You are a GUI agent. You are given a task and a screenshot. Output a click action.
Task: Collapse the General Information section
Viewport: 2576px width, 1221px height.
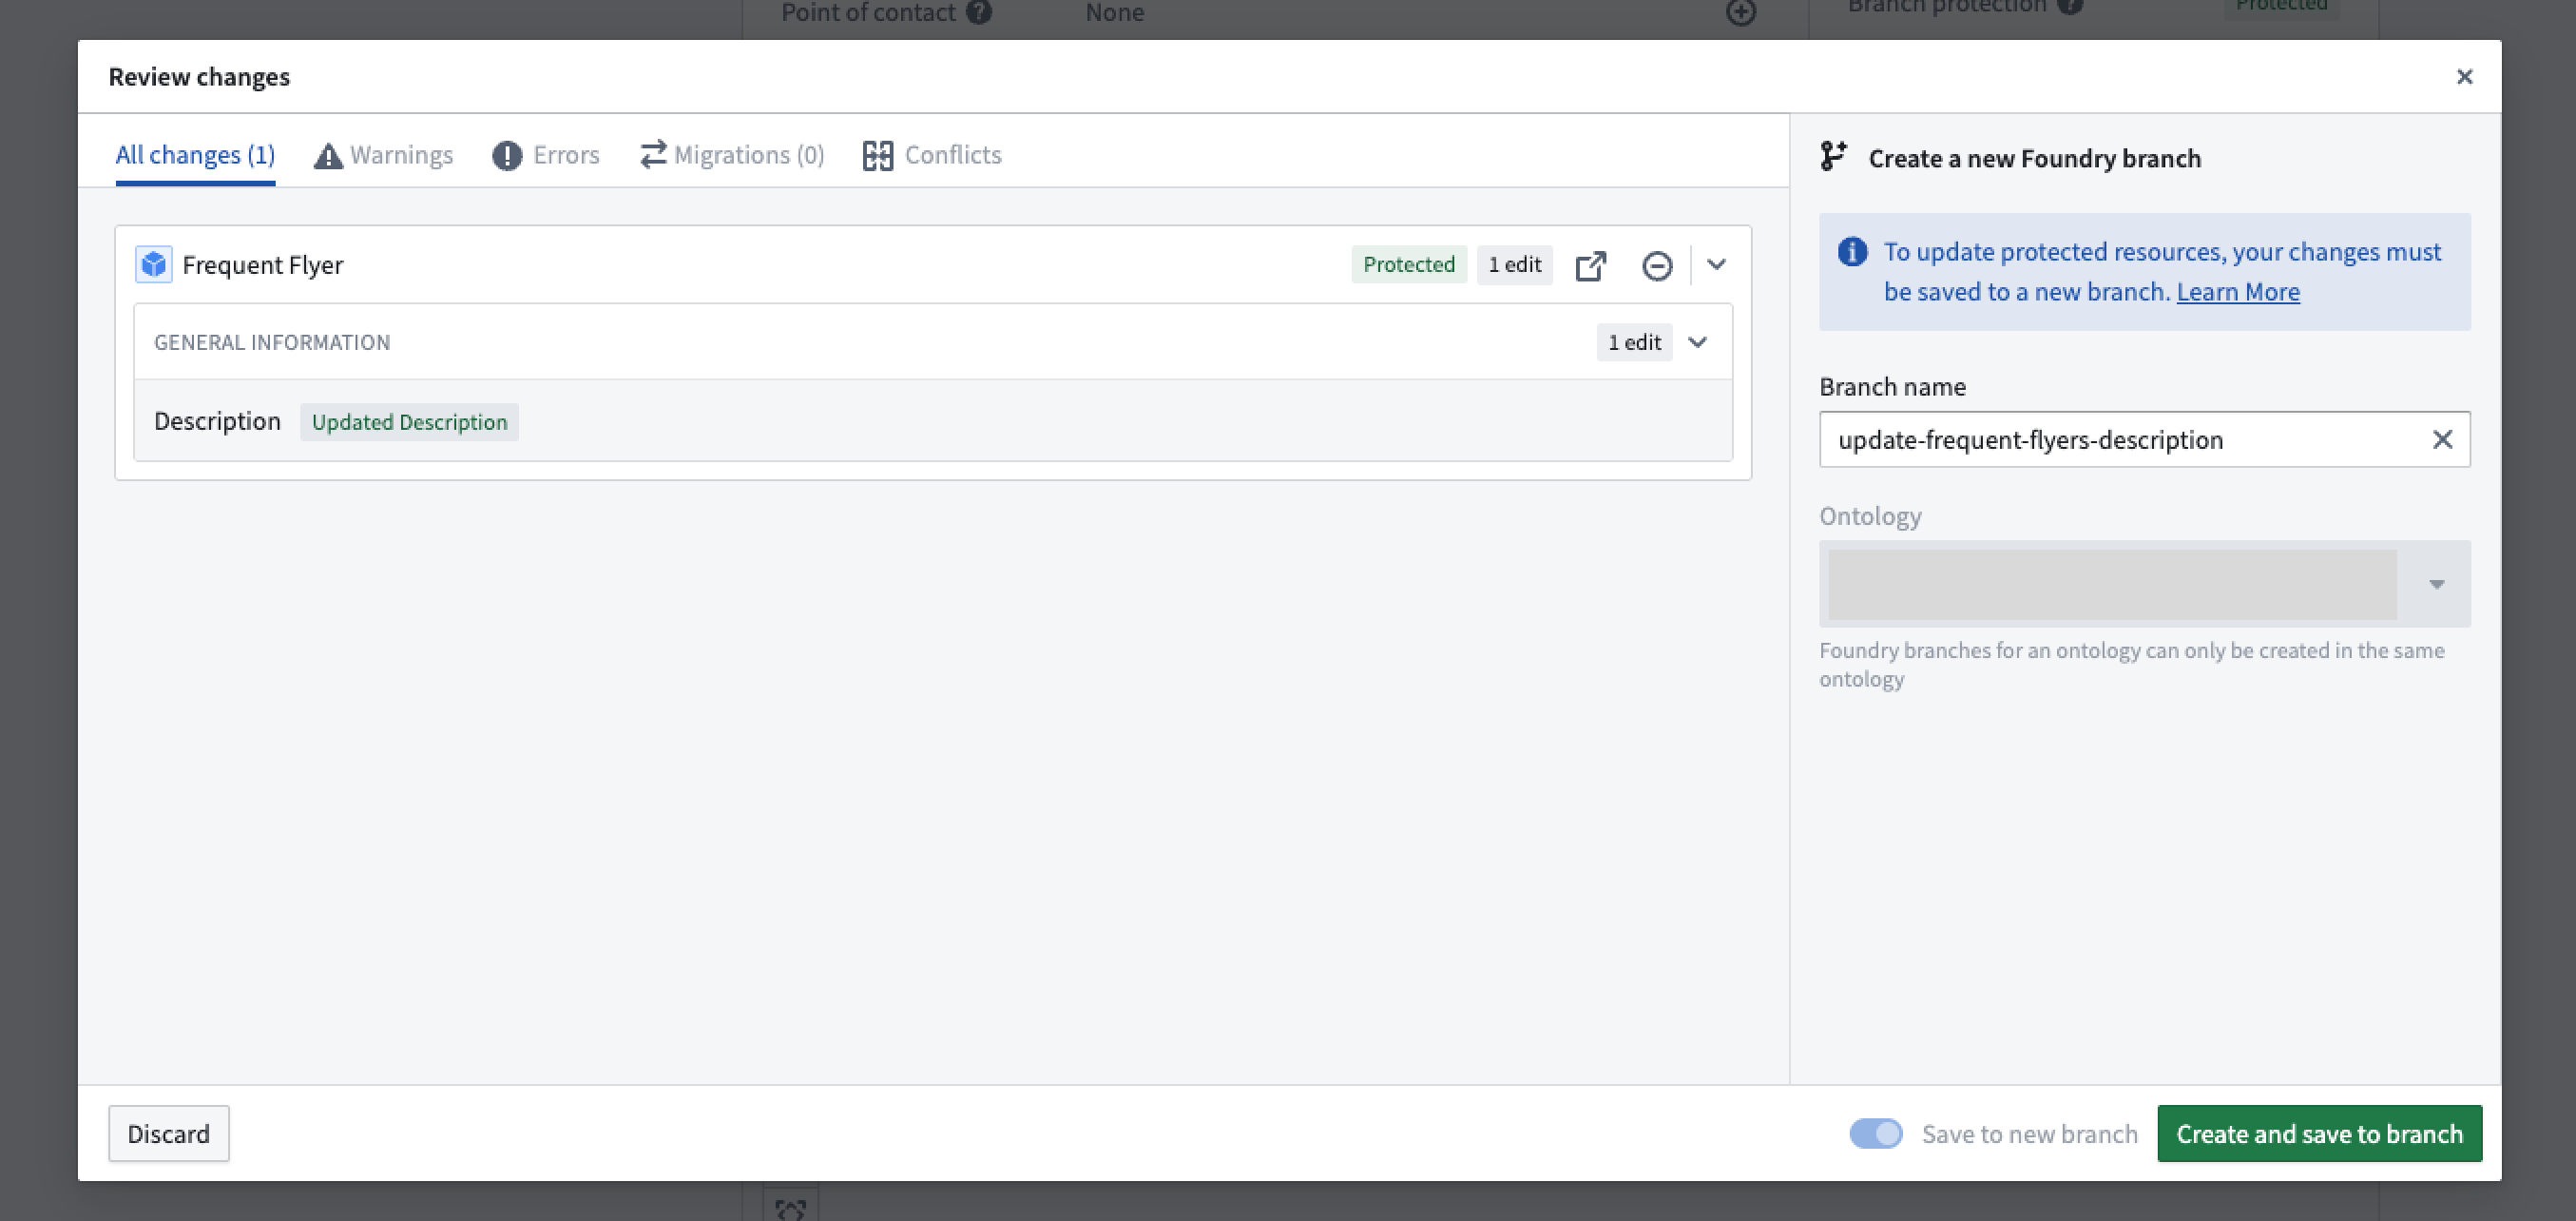click(1697, 341)
